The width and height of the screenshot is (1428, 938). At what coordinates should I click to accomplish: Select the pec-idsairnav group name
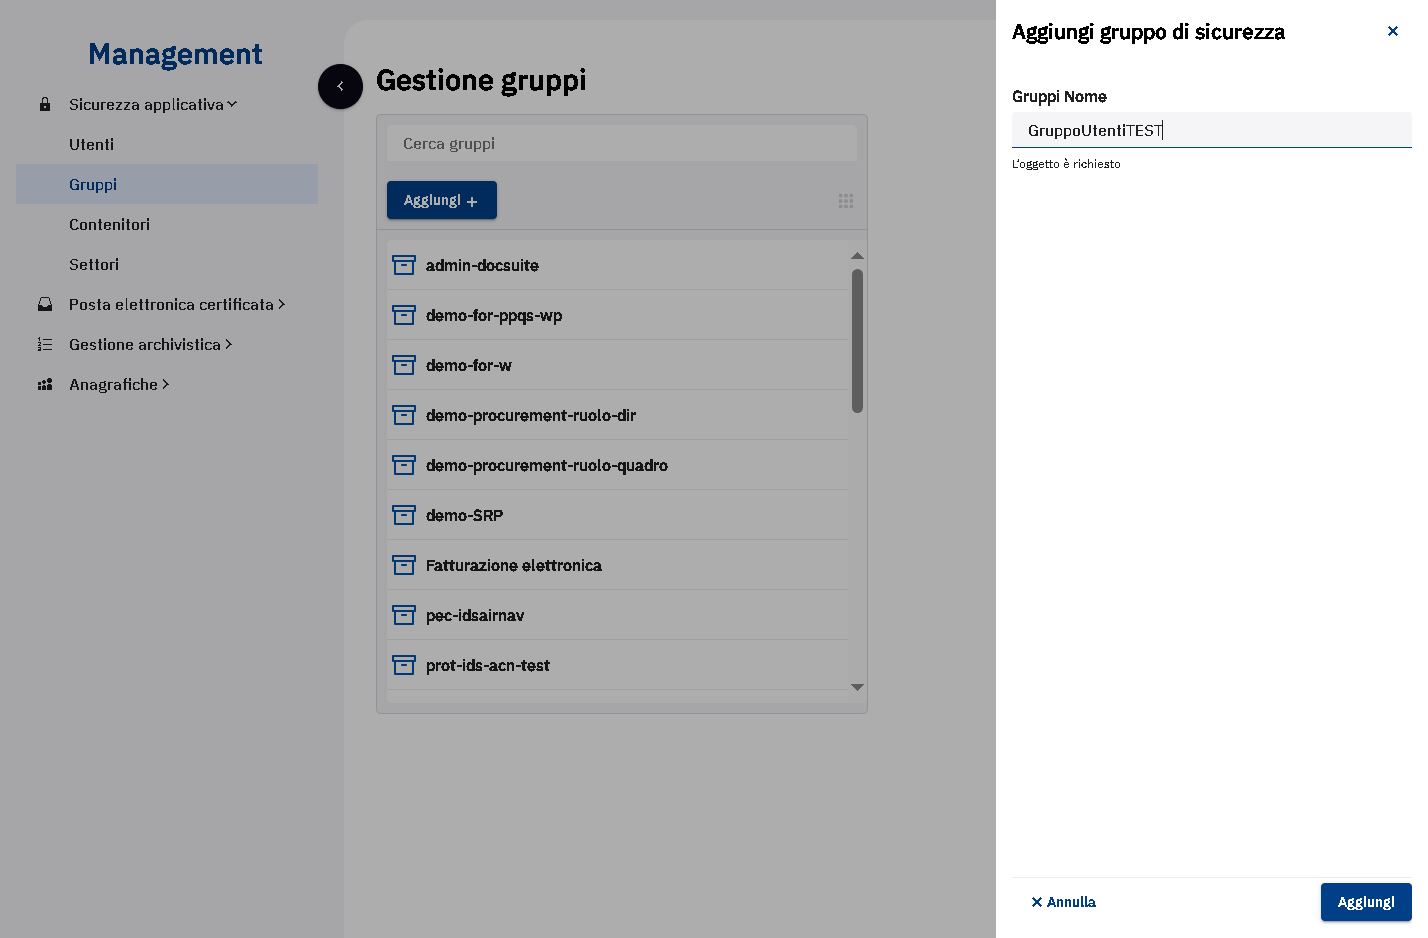pos(475,615)
